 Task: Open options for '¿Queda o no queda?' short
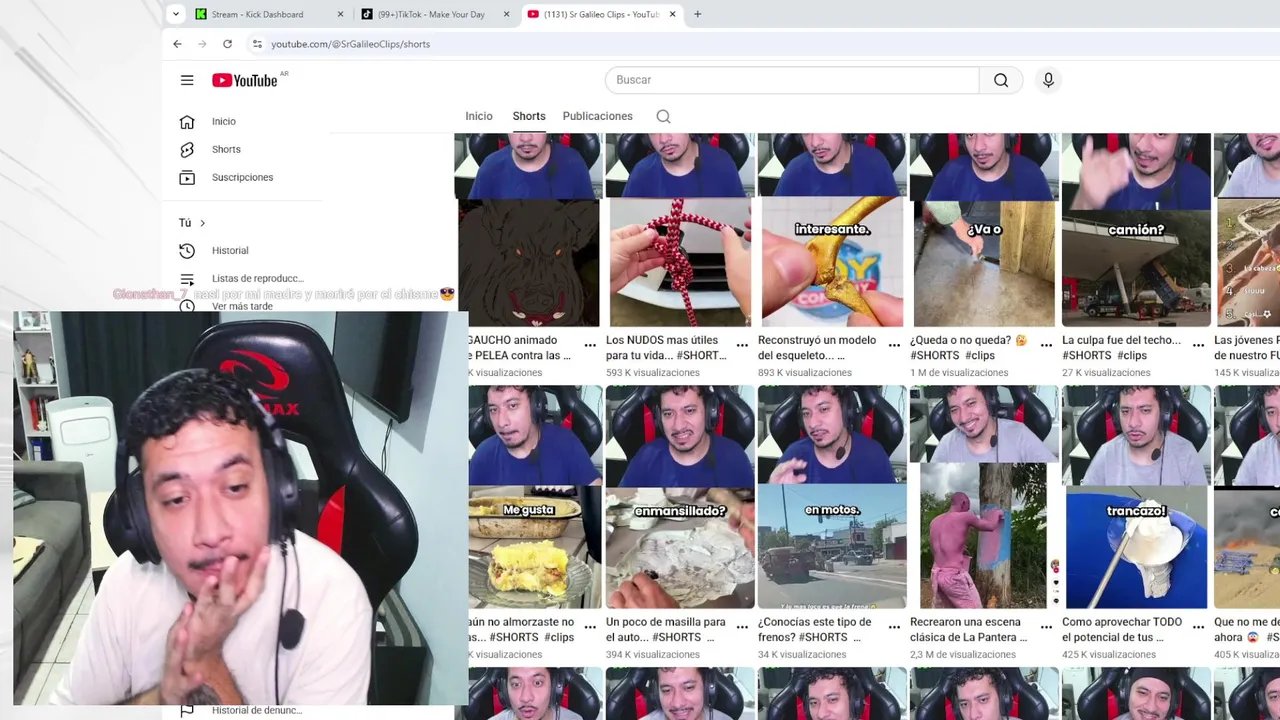click(1046, 345)
